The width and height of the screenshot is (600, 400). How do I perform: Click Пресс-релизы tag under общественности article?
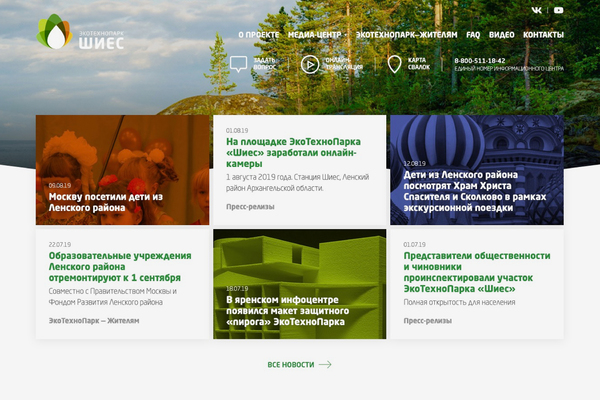(427, 321)
